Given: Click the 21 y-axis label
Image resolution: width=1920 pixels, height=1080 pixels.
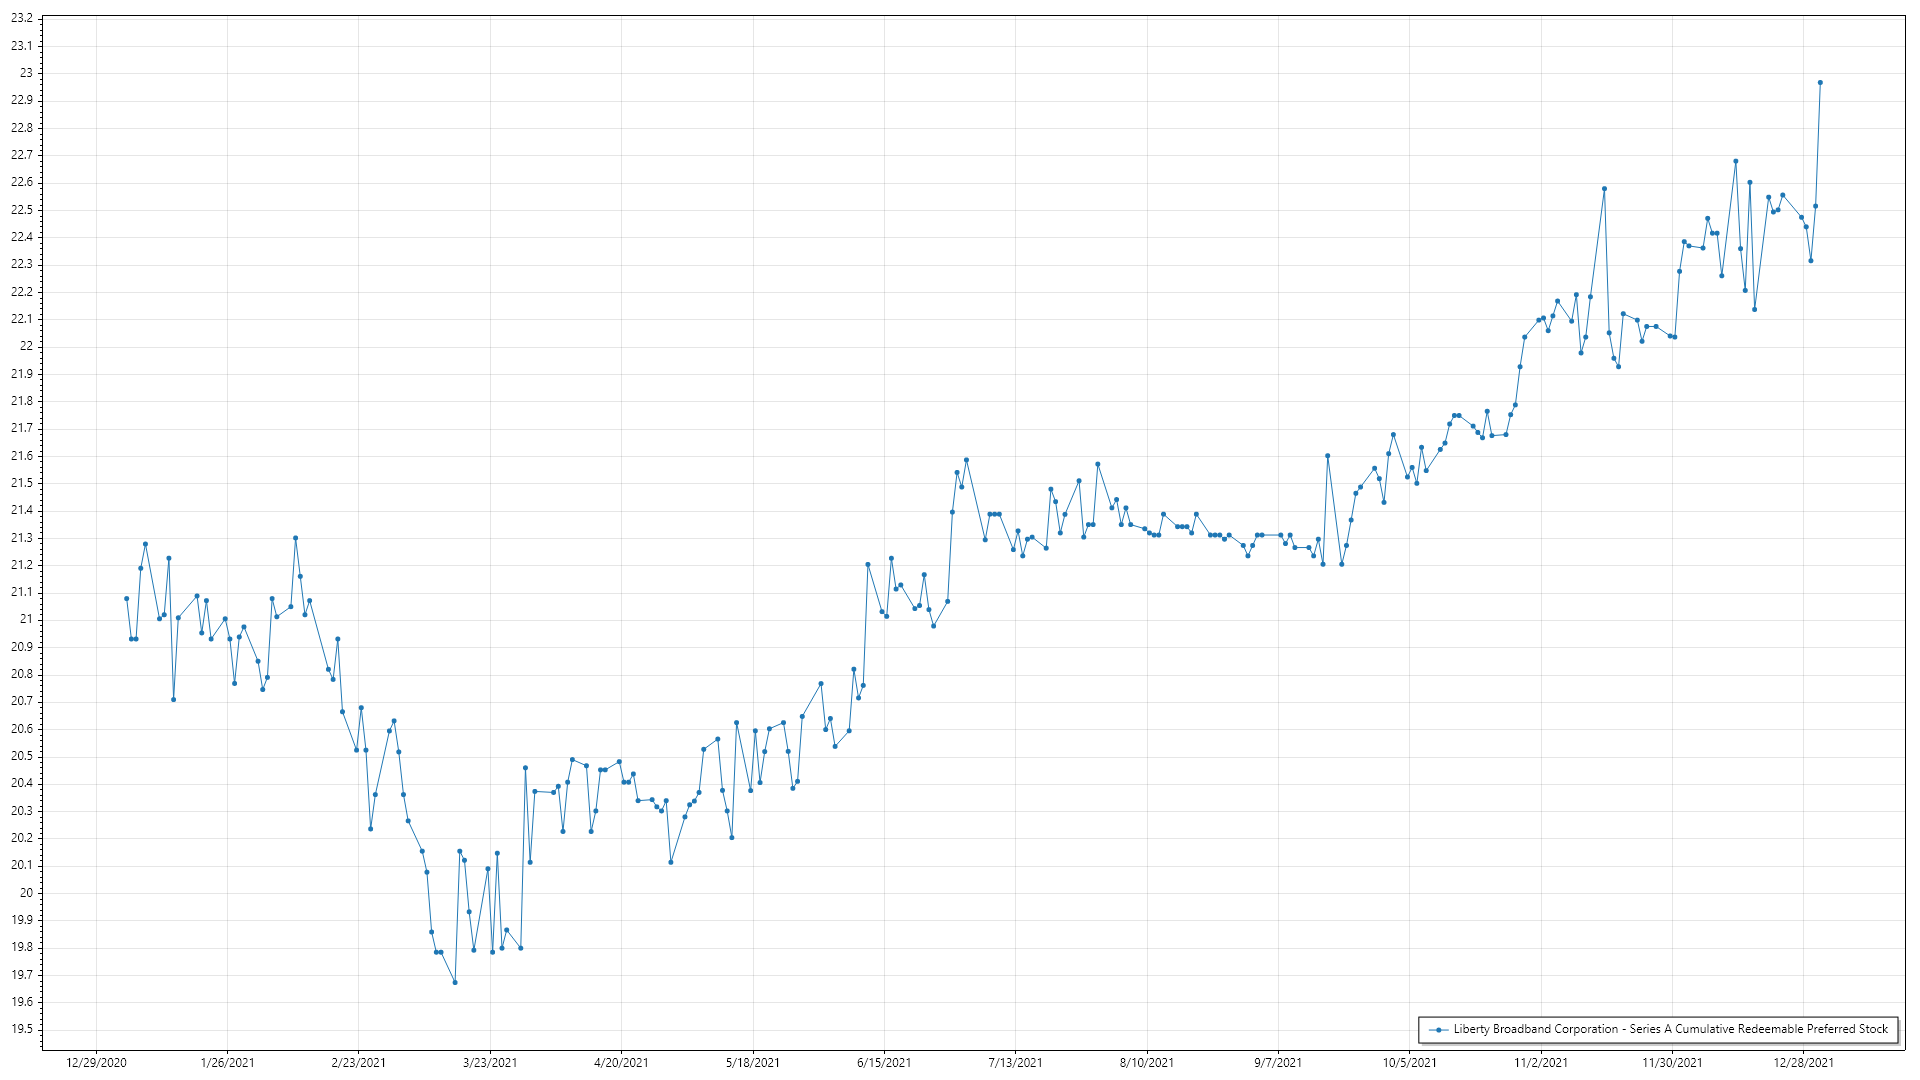Looking at the screenshot, I should pos(26,619).
